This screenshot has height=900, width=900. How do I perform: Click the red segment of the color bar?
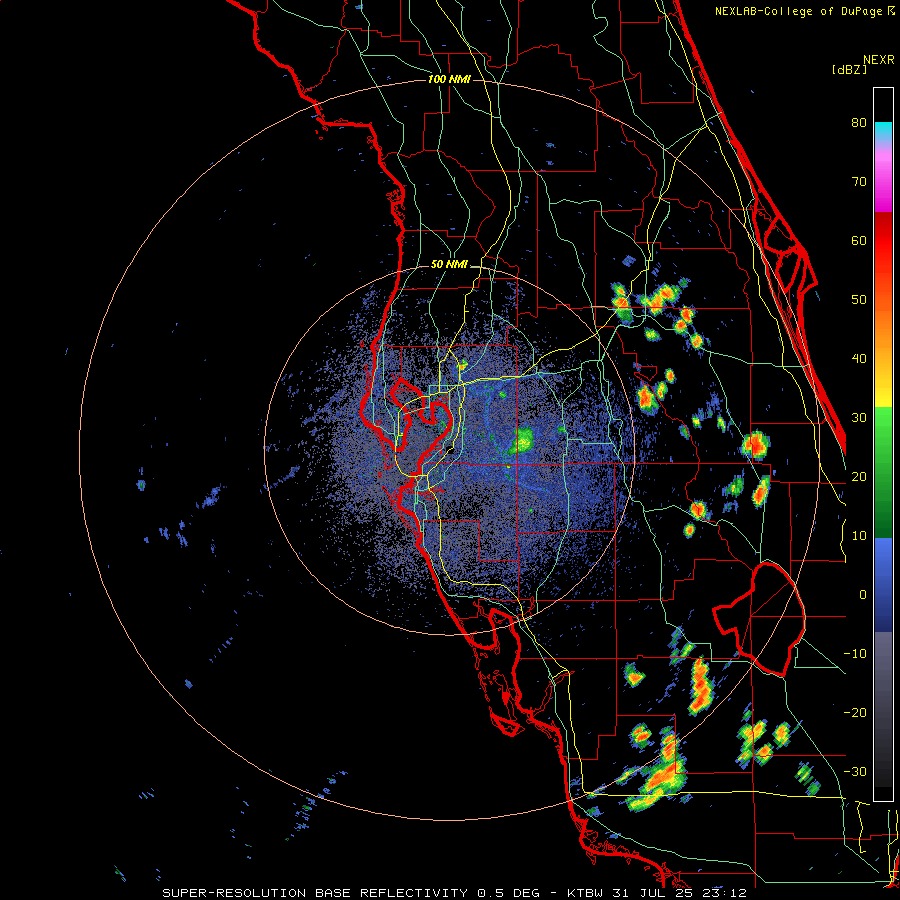click(883, 241)
